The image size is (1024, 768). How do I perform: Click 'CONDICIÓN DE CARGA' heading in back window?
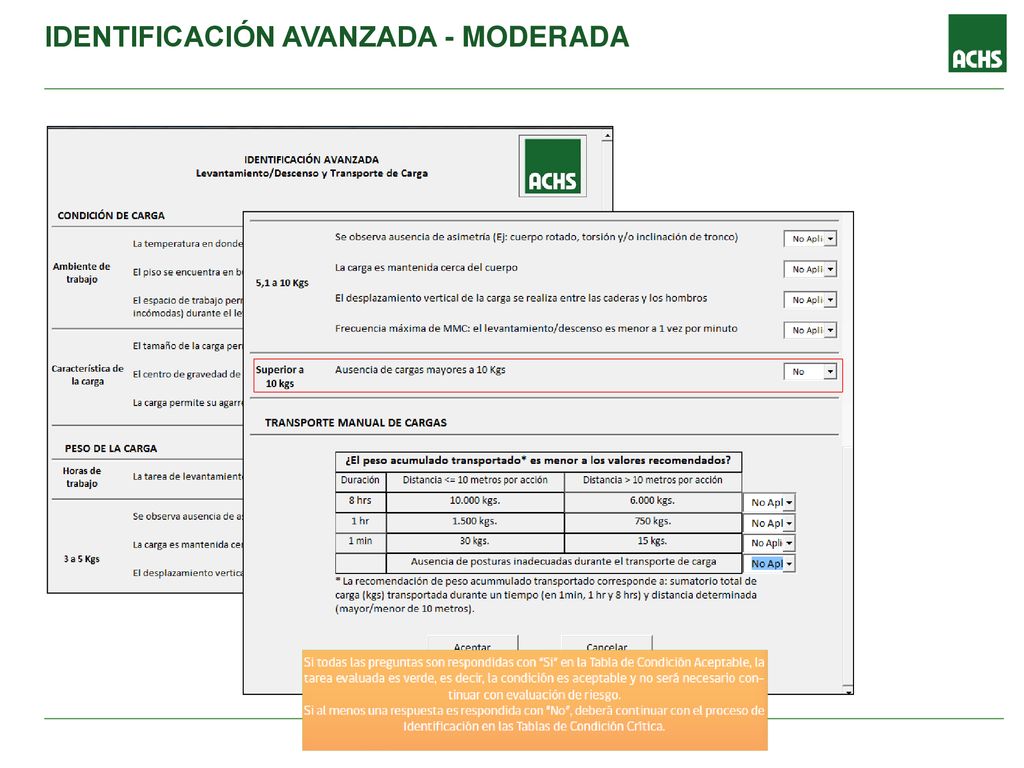111,216
